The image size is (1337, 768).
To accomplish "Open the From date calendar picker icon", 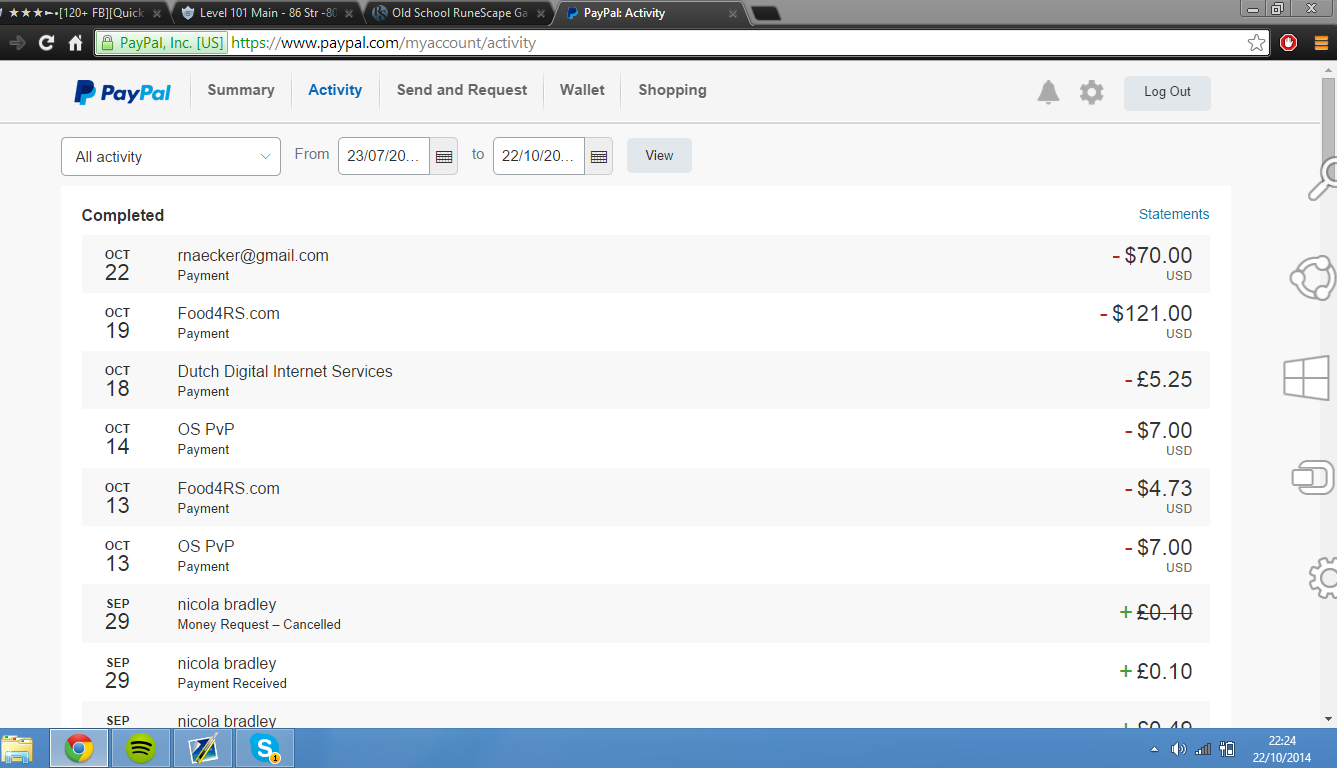I will coord(444,157).
